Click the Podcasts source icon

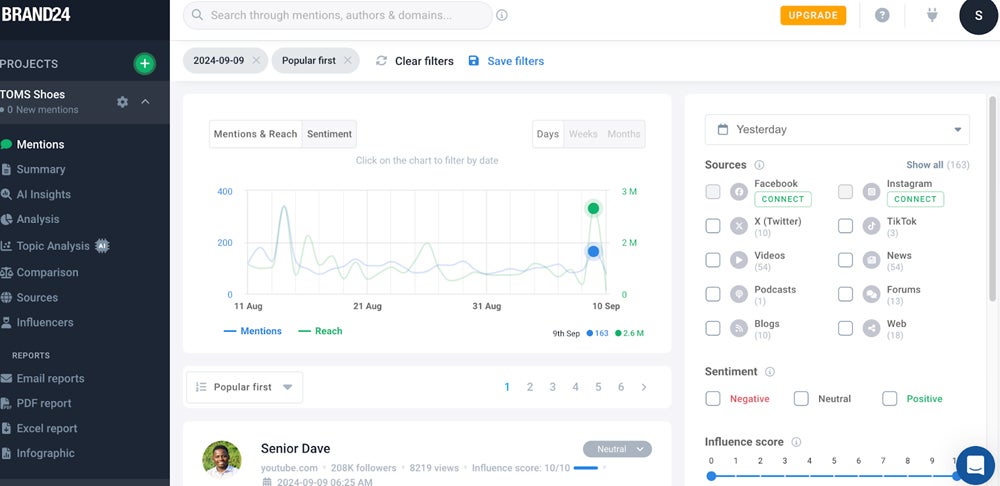(739, 294)
